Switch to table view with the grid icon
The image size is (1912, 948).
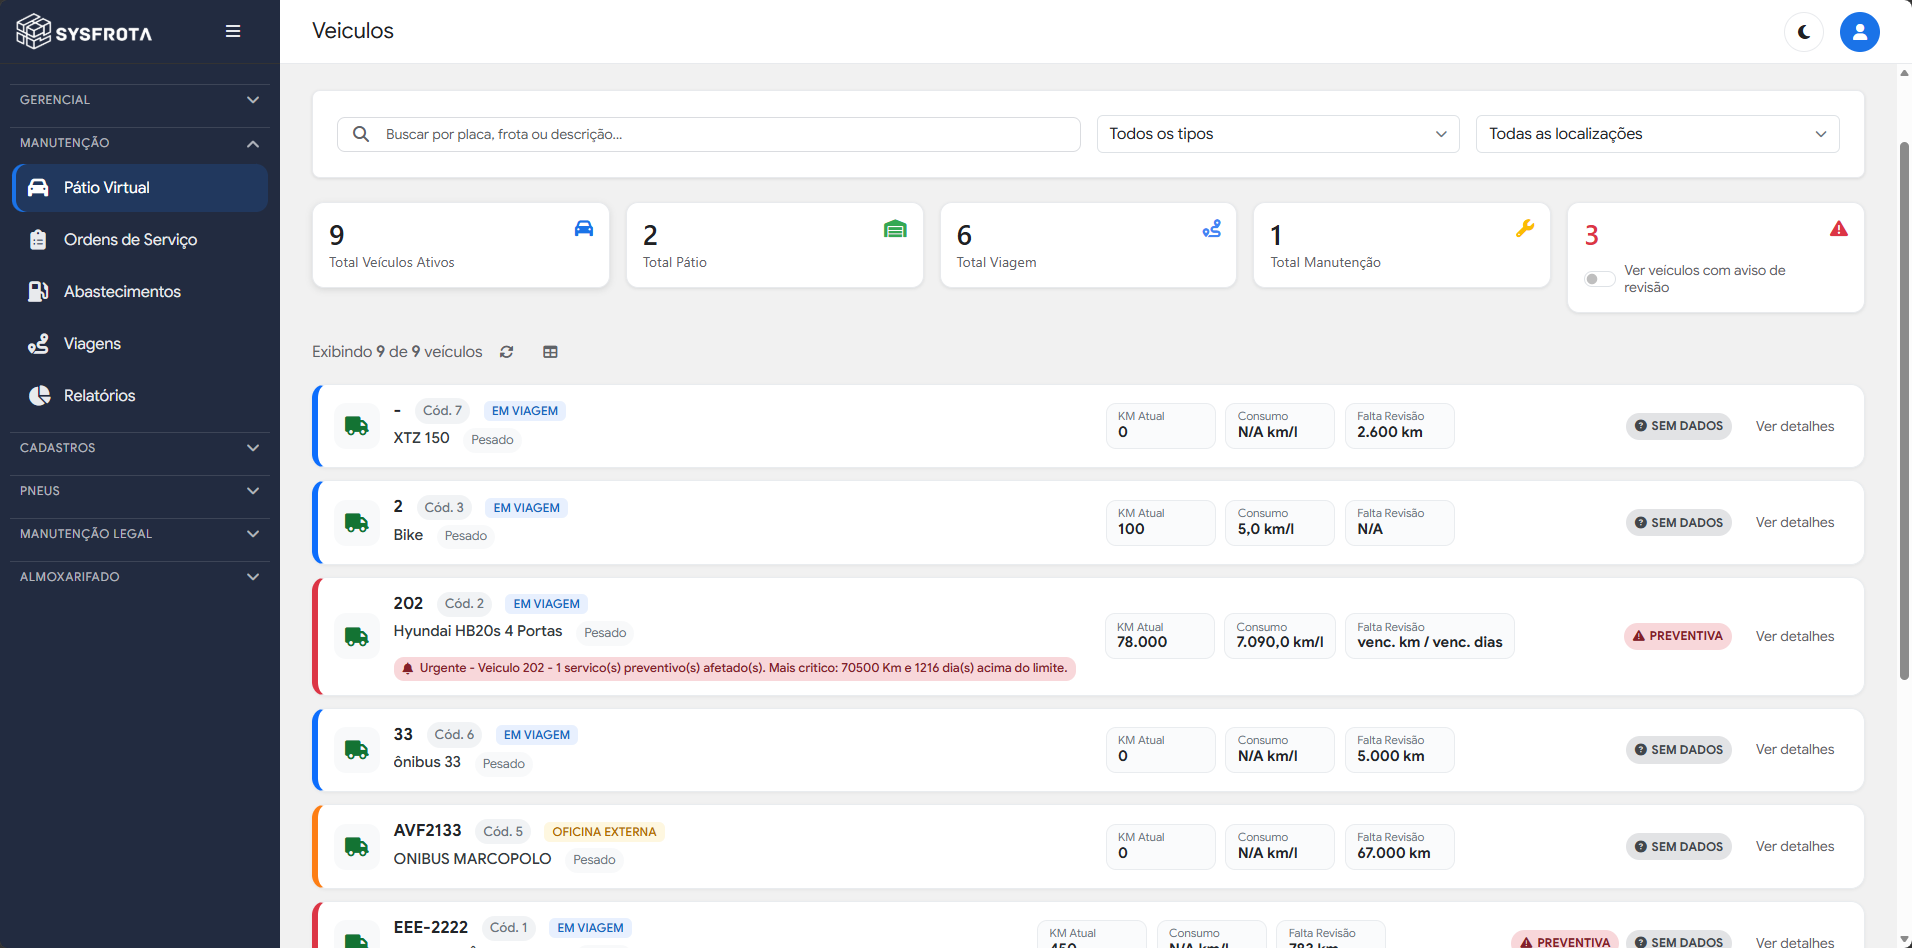(550, 352)
